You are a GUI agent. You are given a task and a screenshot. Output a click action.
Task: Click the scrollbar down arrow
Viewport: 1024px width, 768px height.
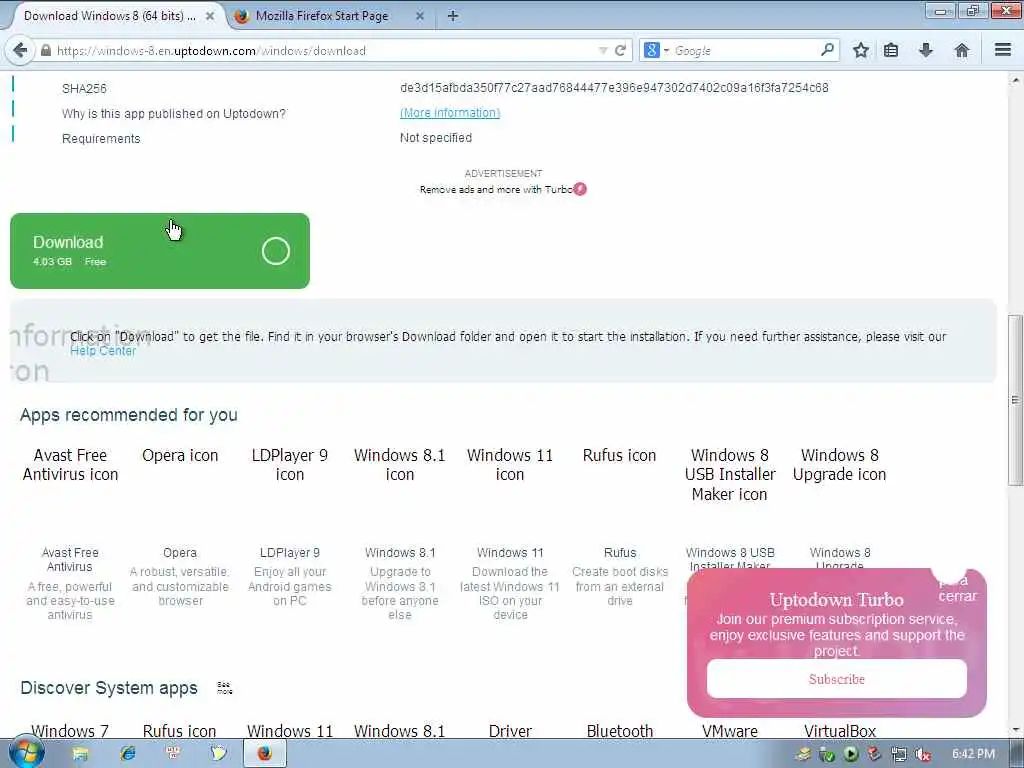tap(1015, 730)
